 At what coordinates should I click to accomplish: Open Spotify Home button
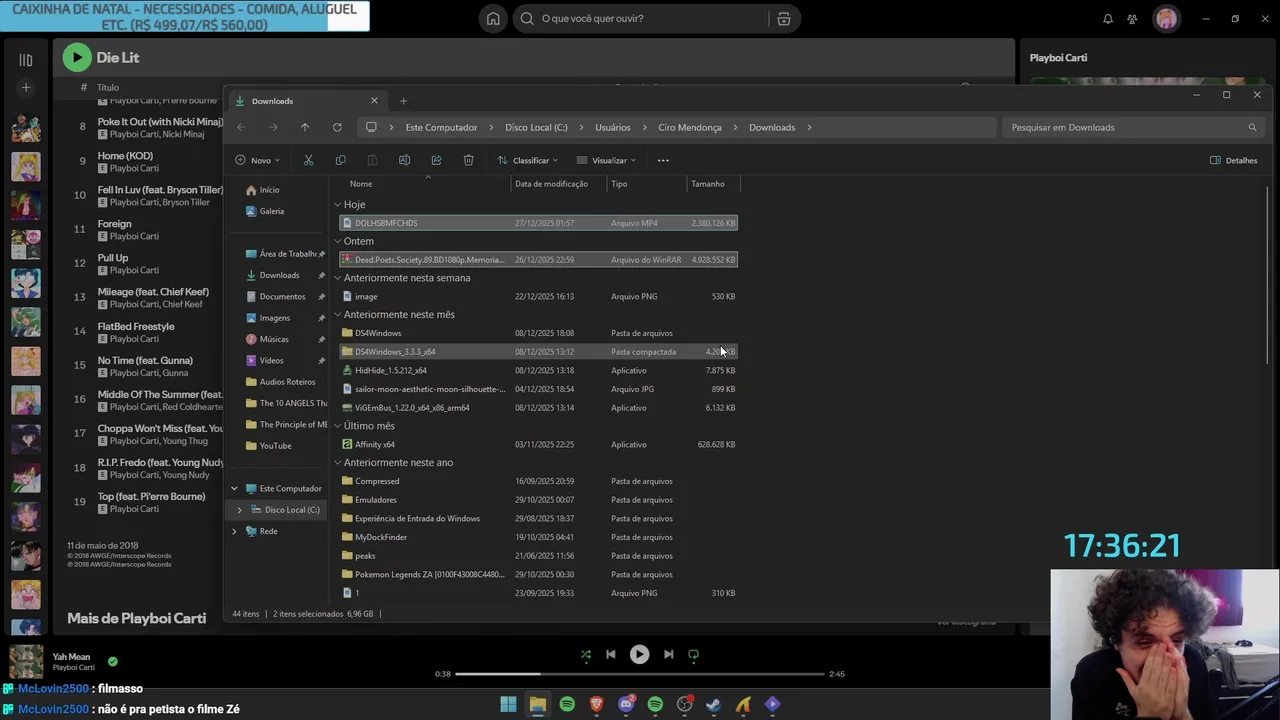tap(493, 18)
